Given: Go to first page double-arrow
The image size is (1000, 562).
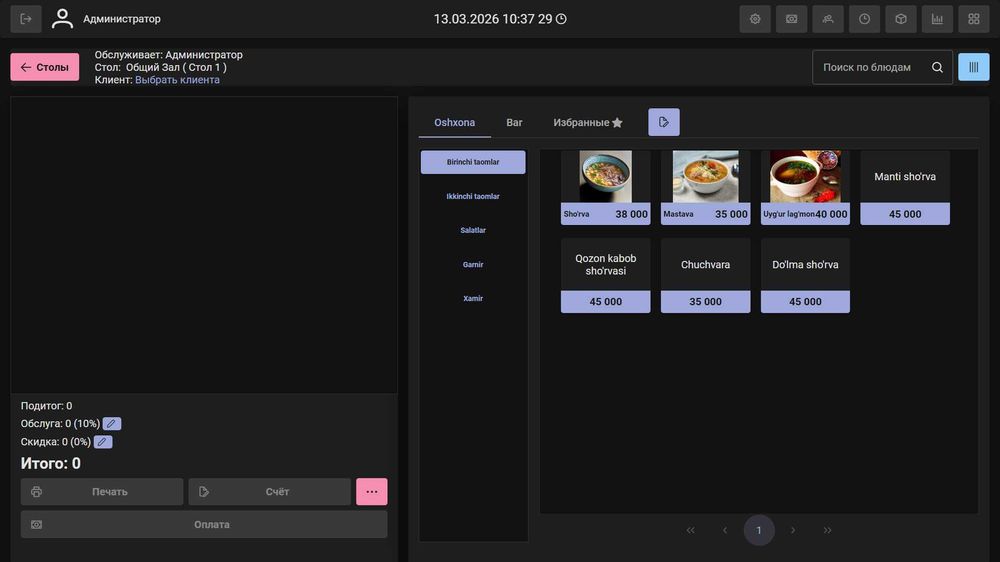Looking at the screenshot, I should [x=691, y=530].
